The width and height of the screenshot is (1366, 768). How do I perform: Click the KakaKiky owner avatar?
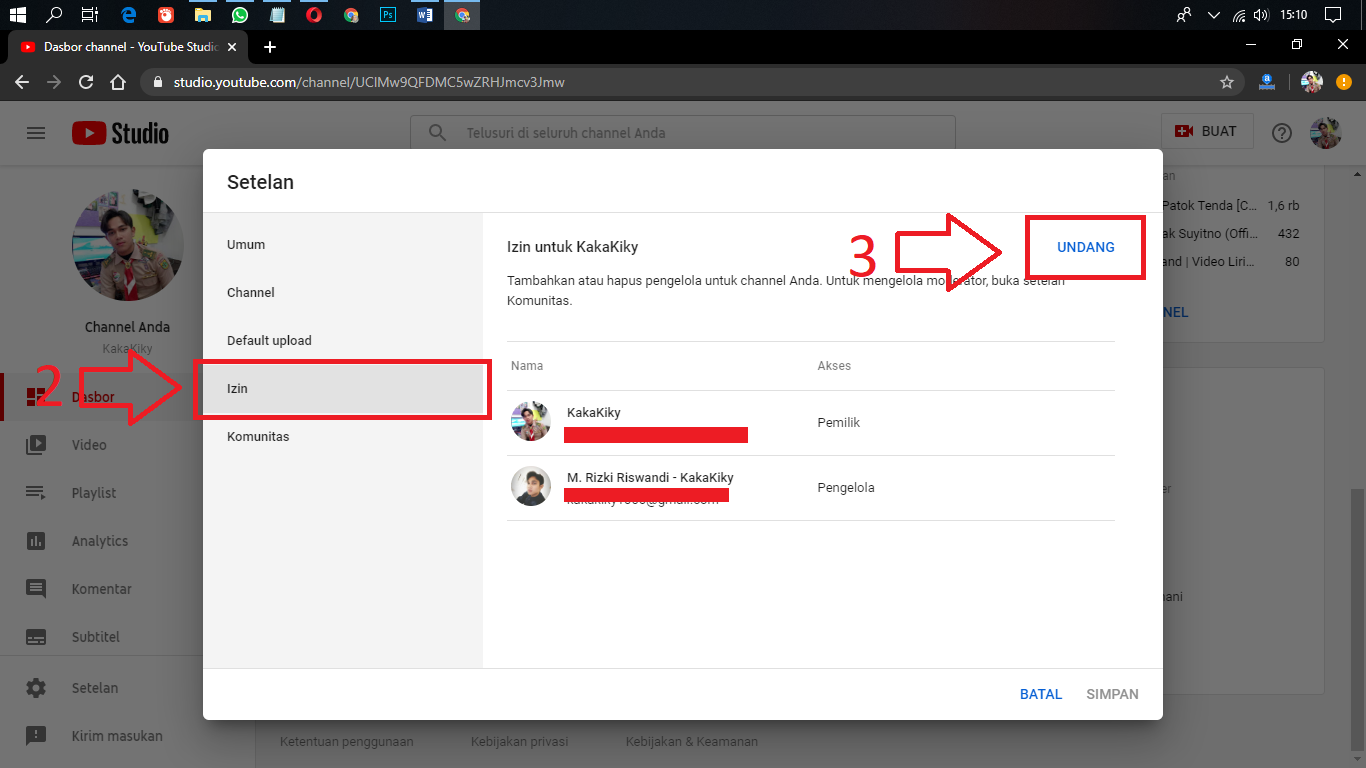pos(531,421)
